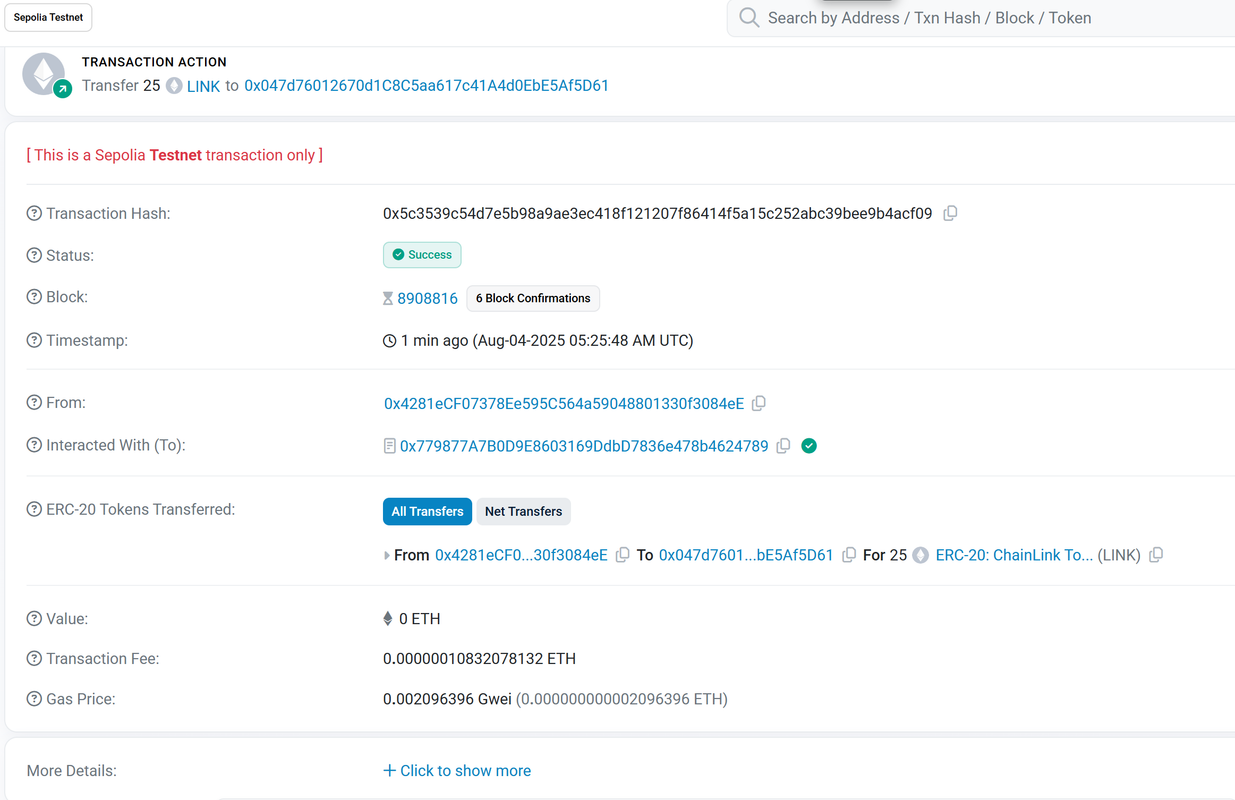Image resolution: width=1235 pixels, height=800 pixels.
Task: Click the magnifier icon in search bar
Action: coord(749,18)
